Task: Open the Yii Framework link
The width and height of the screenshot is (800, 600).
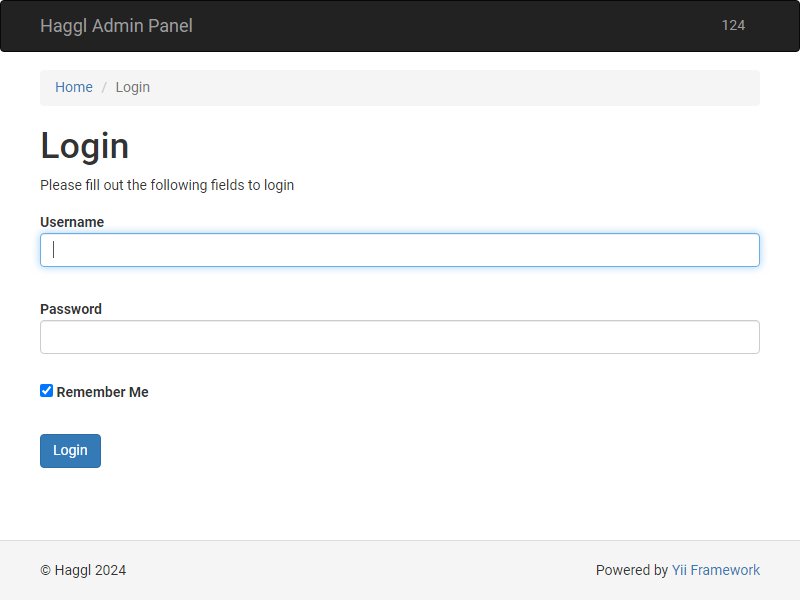Action: (716, 570)
